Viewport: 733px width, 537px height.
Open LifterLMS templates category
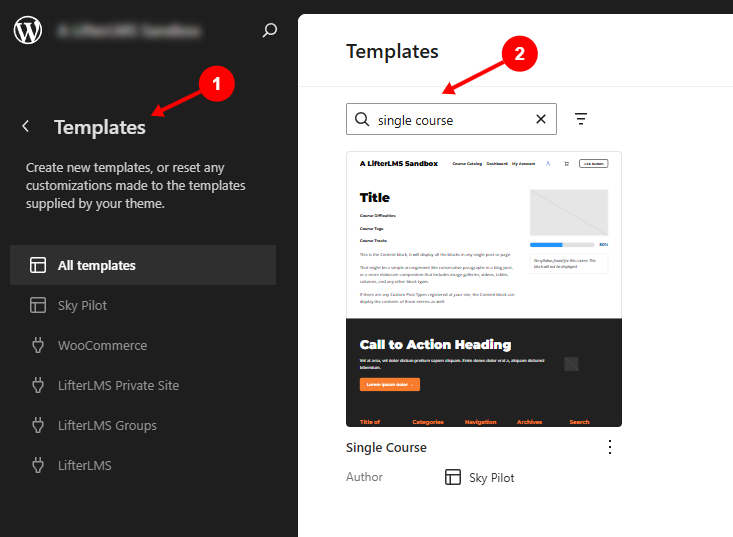coord(143,465)
